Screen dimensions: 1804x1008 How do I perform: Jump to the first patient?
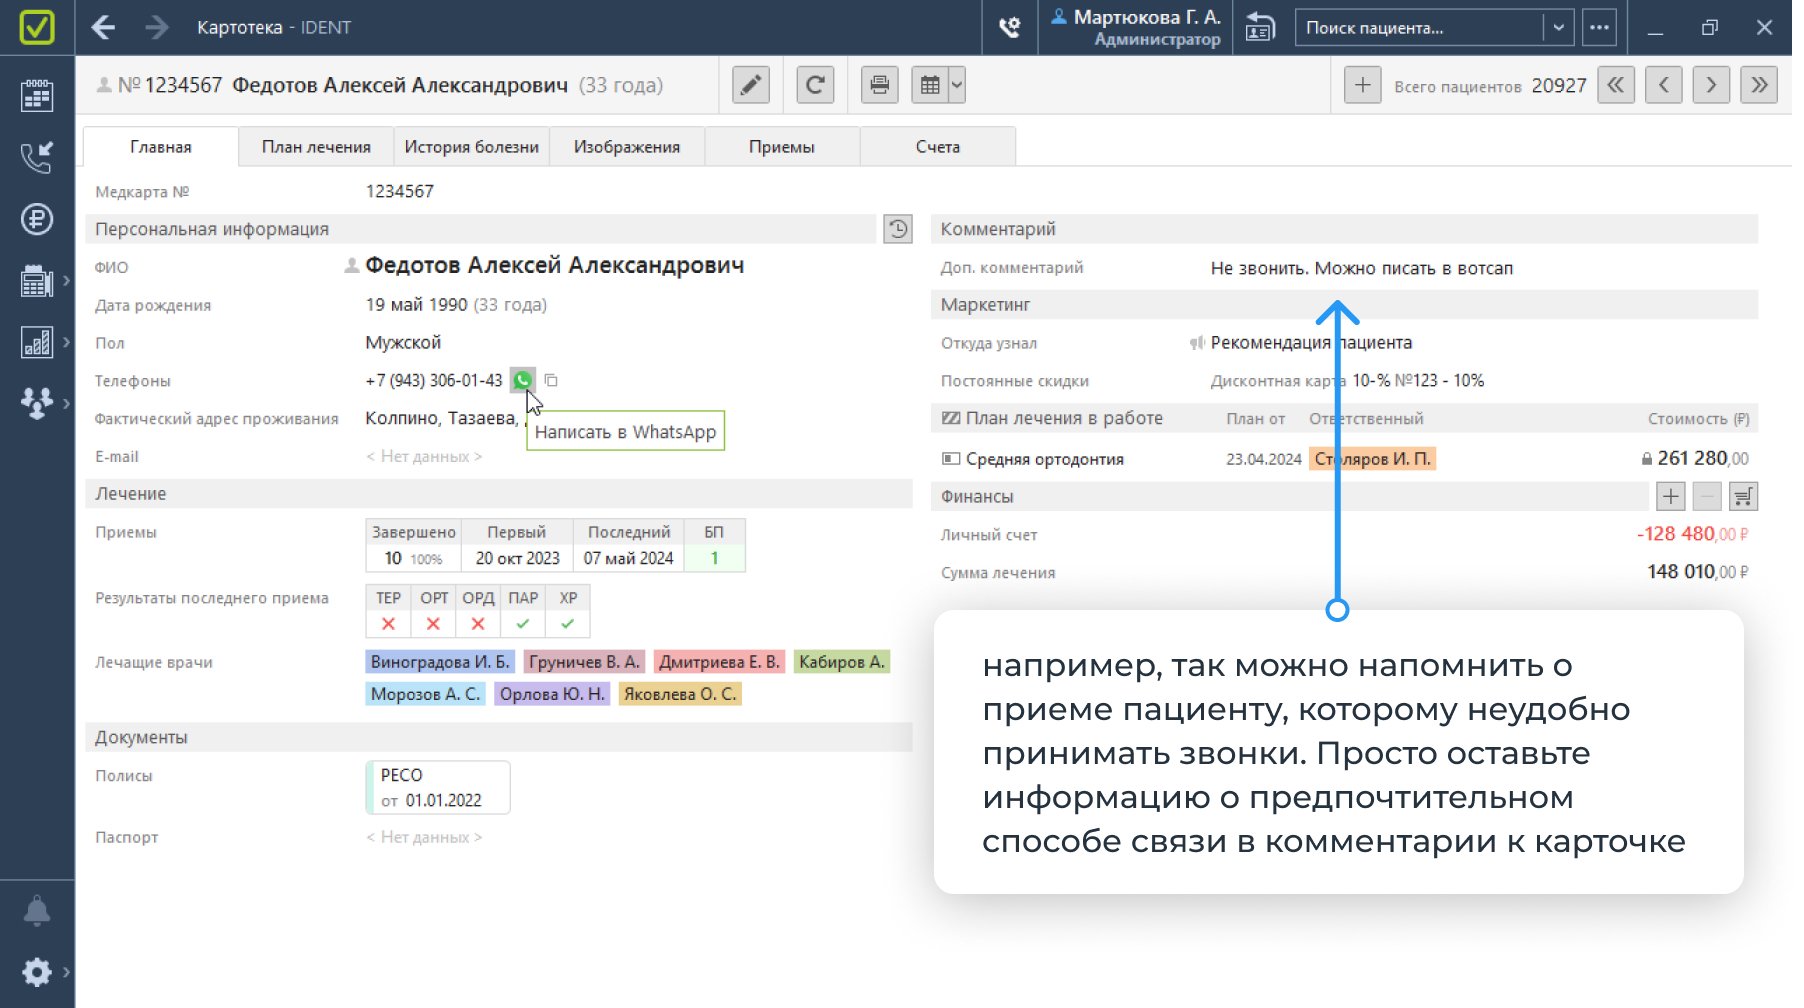[x=1616, y=85]
